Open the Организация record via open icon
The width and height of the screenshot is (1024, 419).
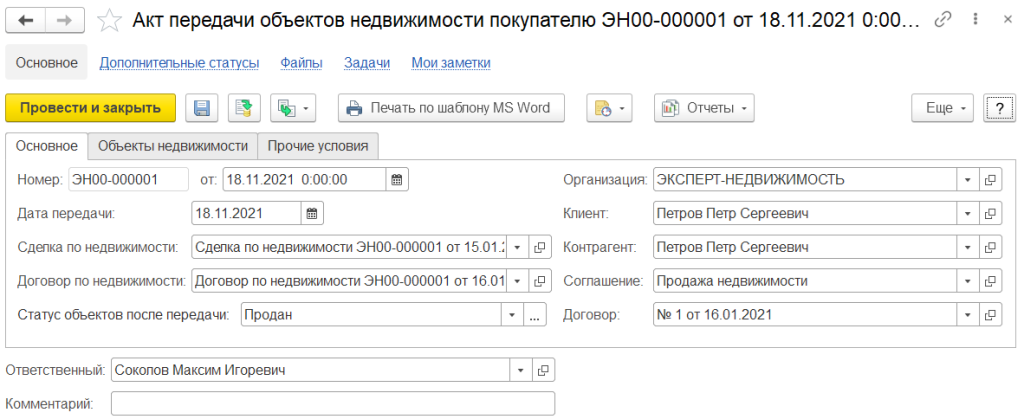pos(990,180)
